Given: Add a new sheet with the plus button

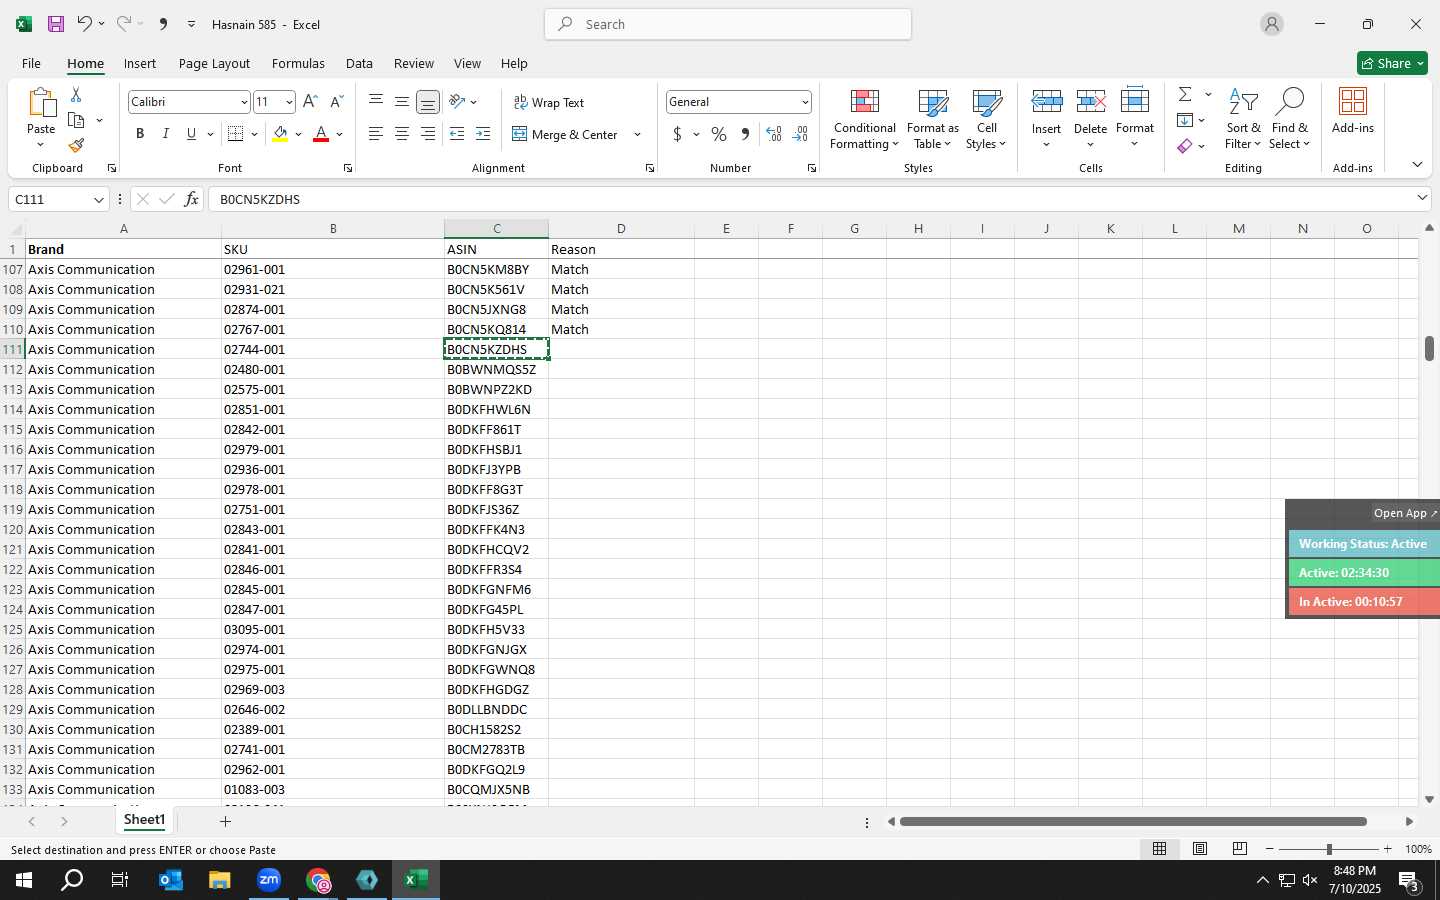Looking at the screenshot, I should tap(225, 821).
